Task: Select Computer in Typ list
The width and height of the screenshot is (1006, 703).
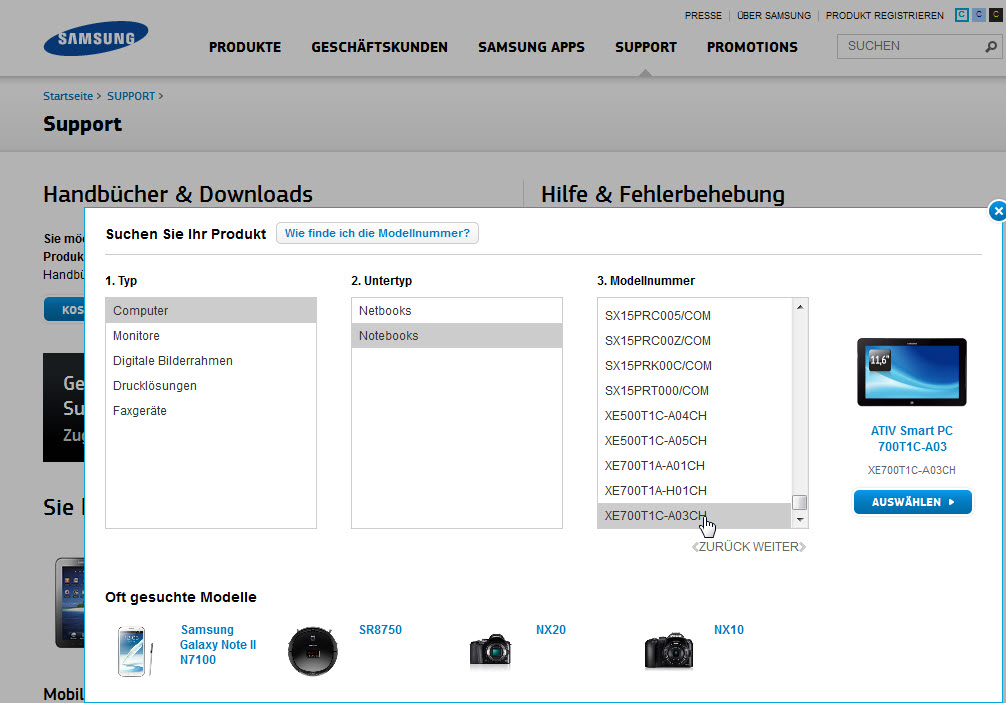Action: 211,310
